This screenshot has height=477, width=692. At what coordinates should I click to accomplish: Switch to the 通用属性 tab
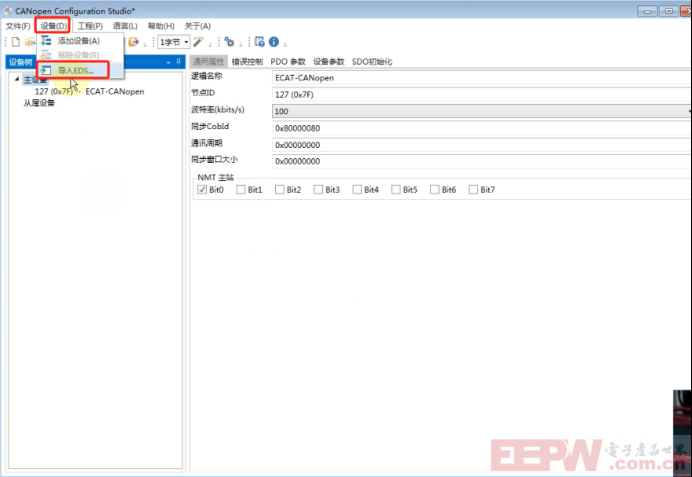(x=208, y=61)
